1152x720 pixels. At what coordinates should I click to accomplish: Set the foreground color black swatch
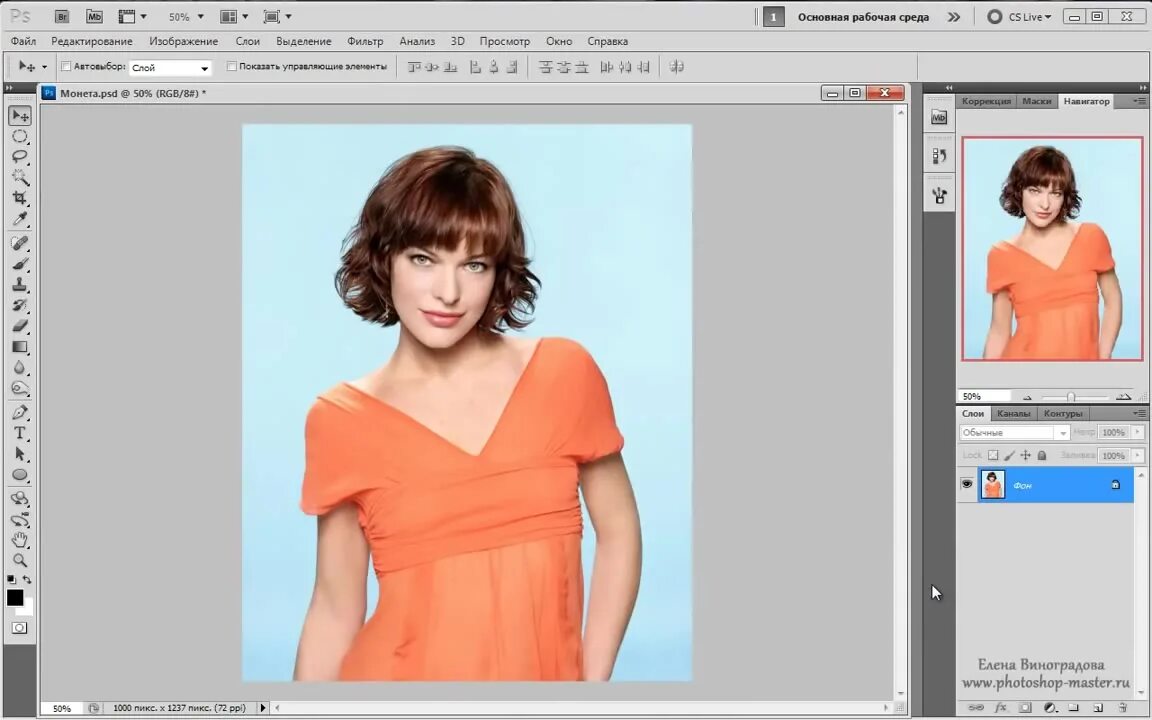click(14, 597)
